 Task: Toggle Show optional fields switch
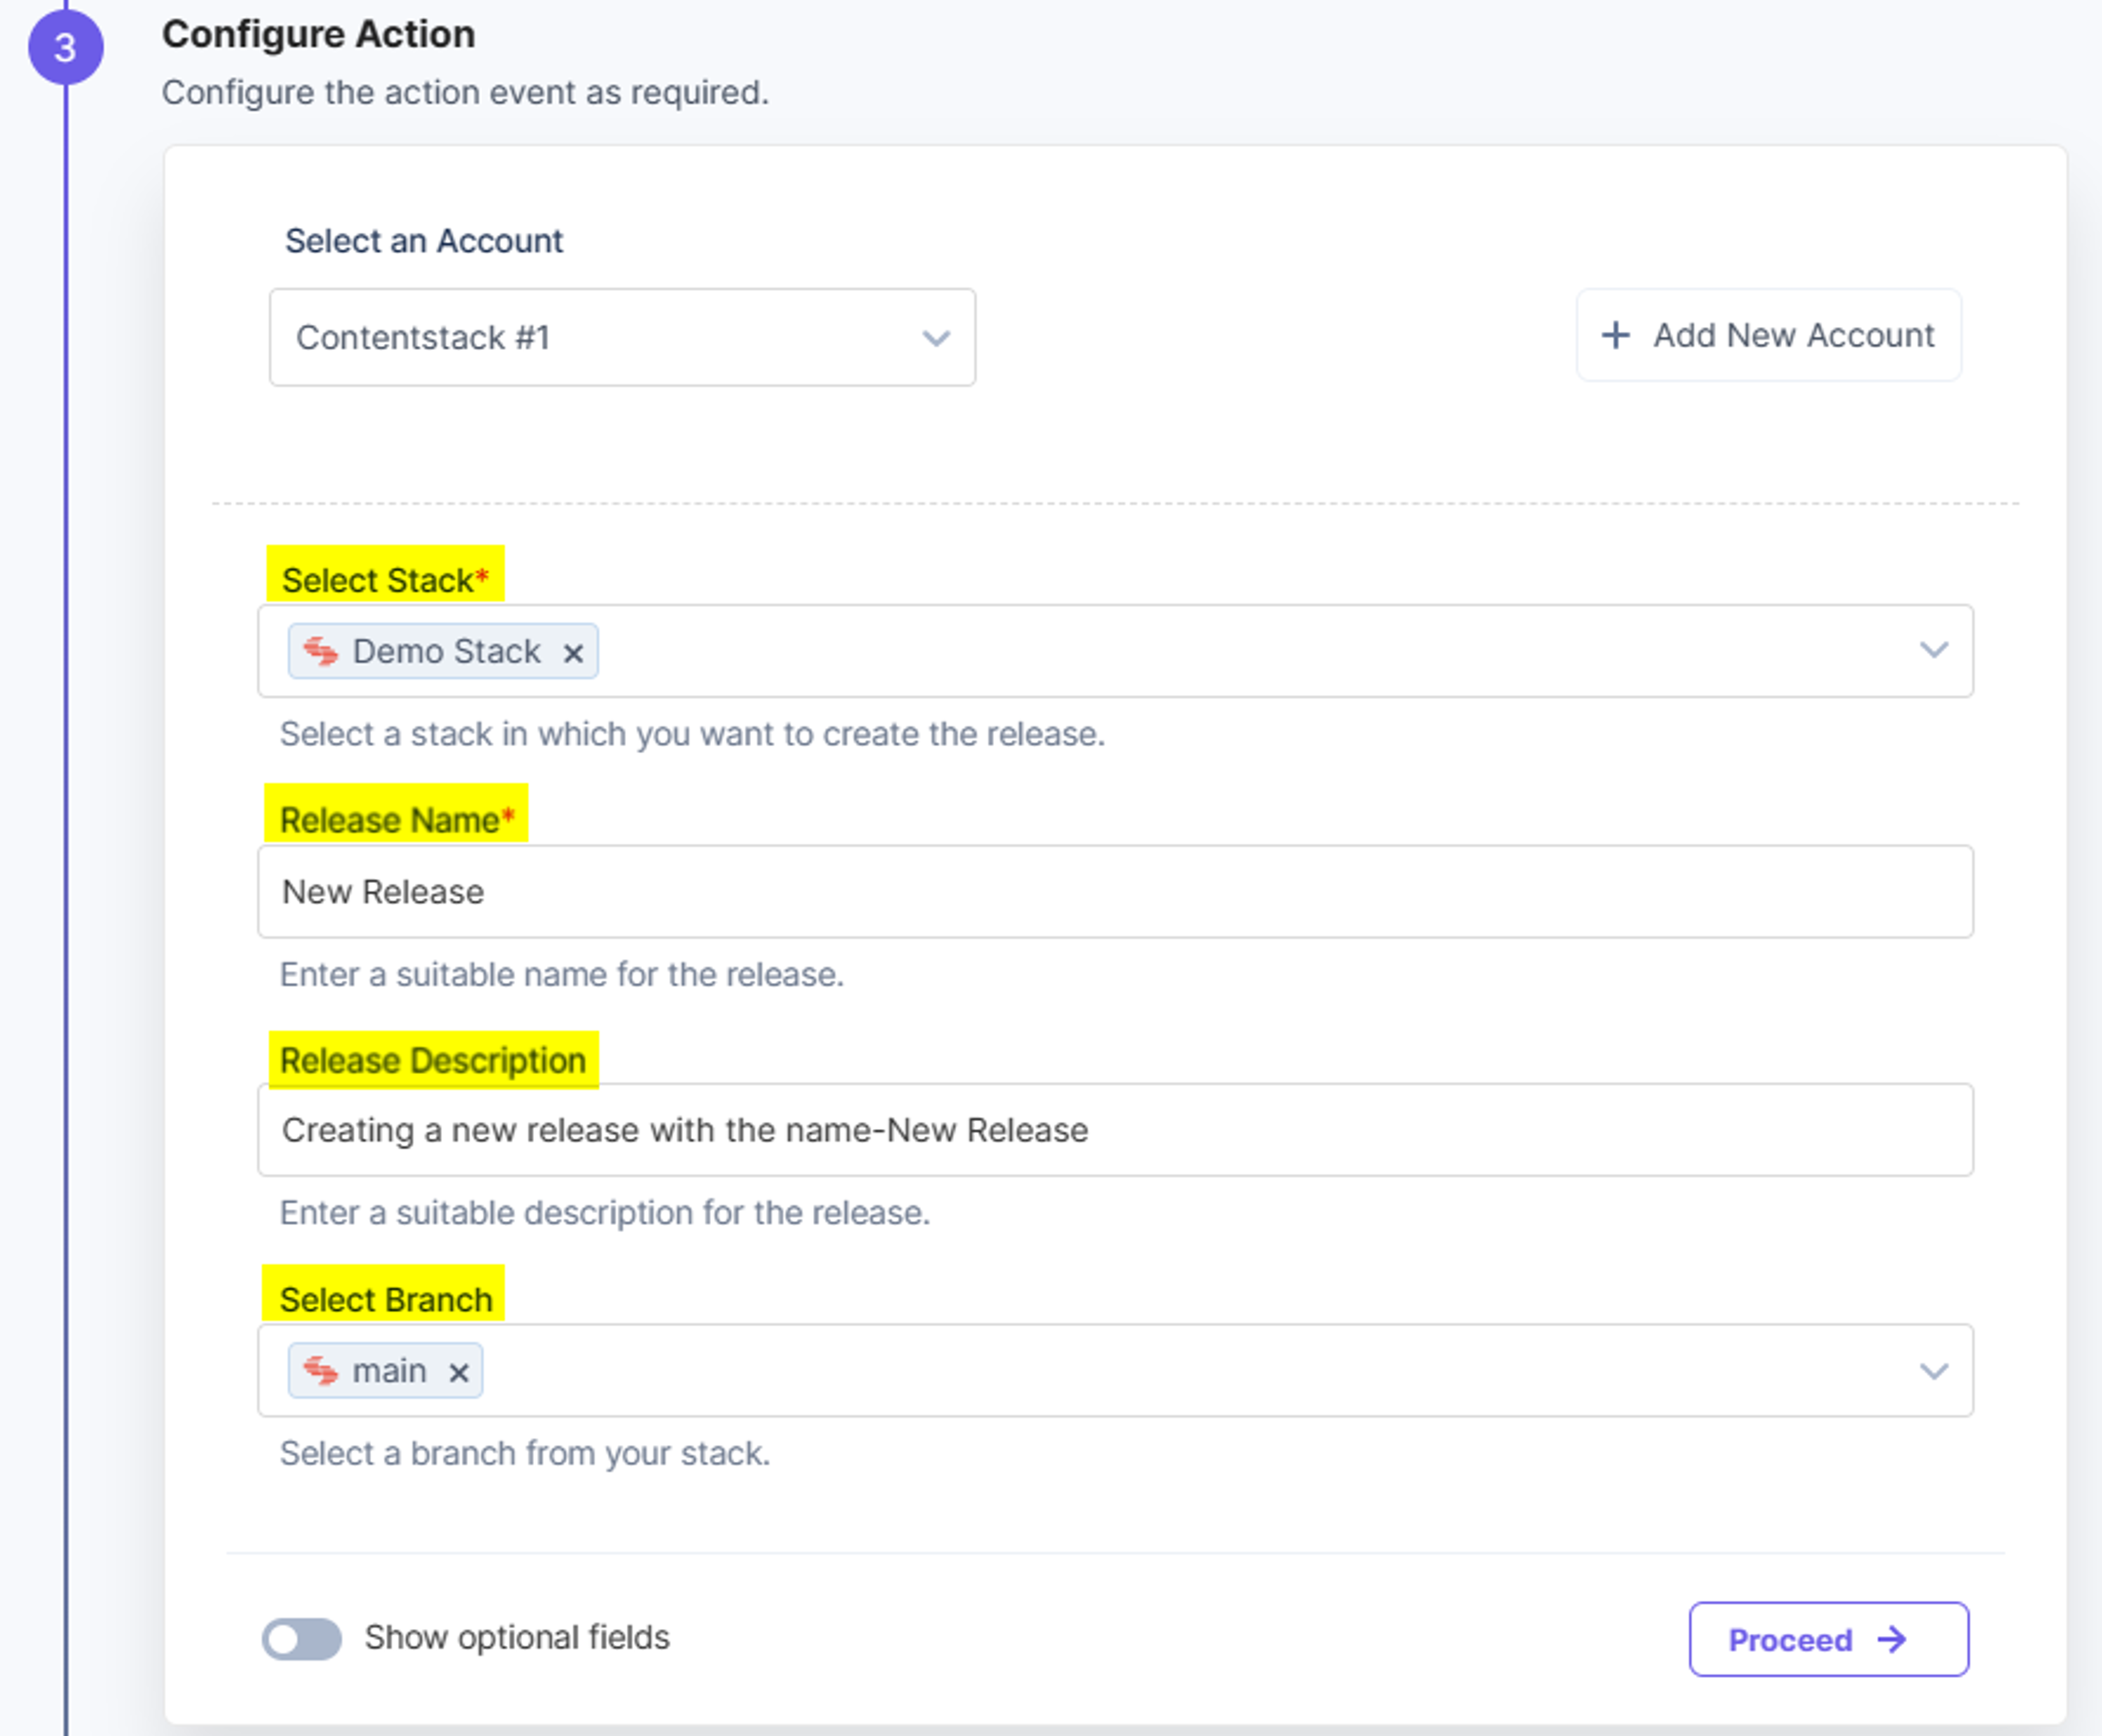[x=302, y=1638]
